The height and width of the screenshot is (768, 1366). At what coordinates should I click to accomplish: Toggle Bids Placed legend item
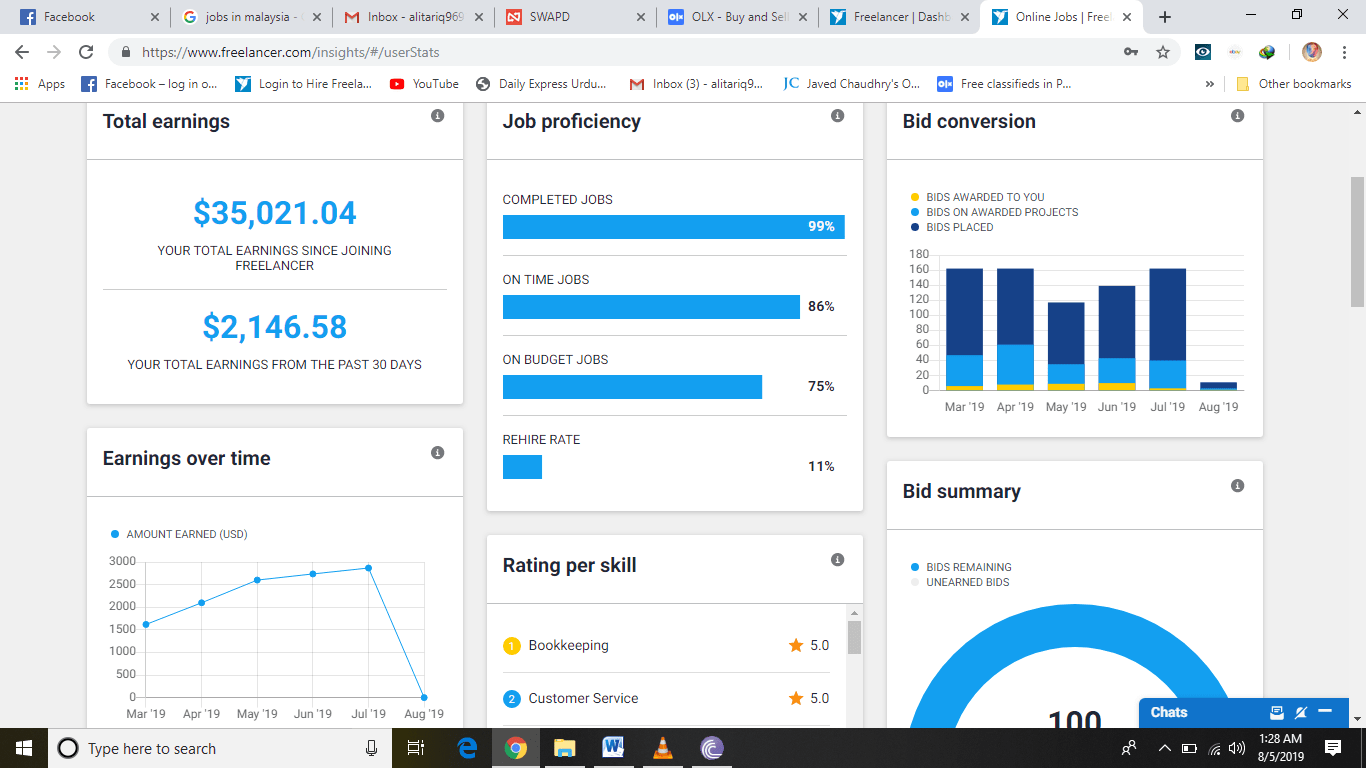(x=951, y=227)
